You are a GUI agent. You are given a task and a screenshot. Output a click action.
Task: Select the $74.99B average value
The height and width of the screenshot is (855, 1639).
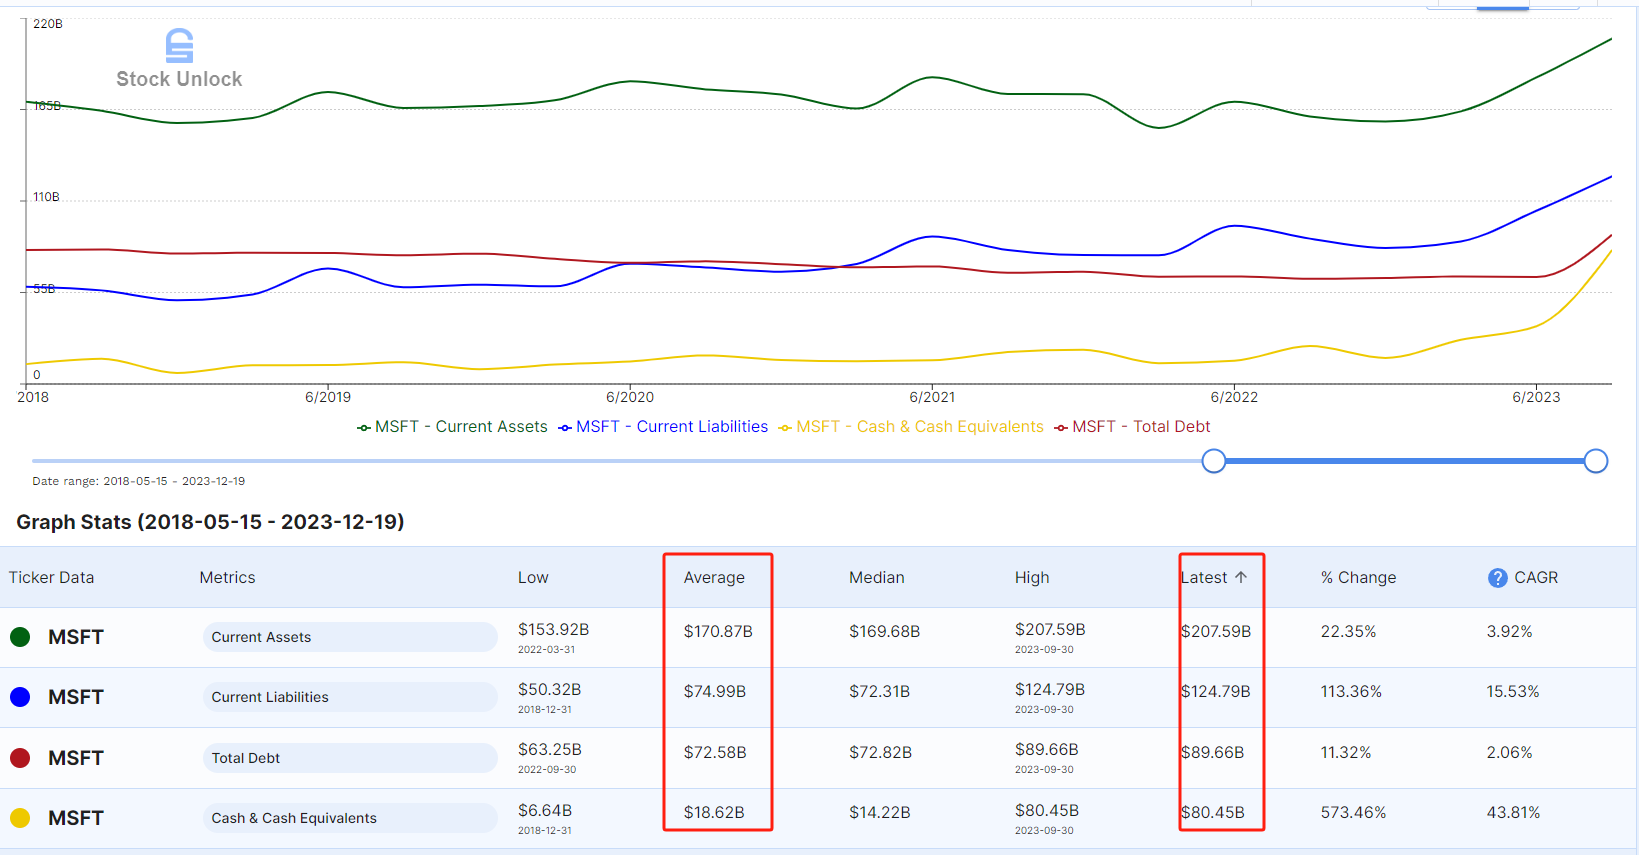point(714,692)
